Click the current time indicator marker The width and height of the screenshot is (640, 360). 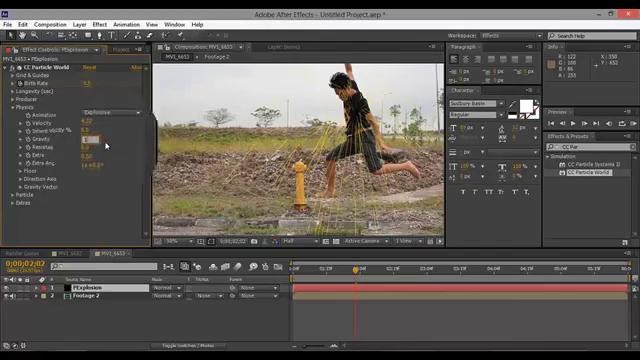pos(356,269)
